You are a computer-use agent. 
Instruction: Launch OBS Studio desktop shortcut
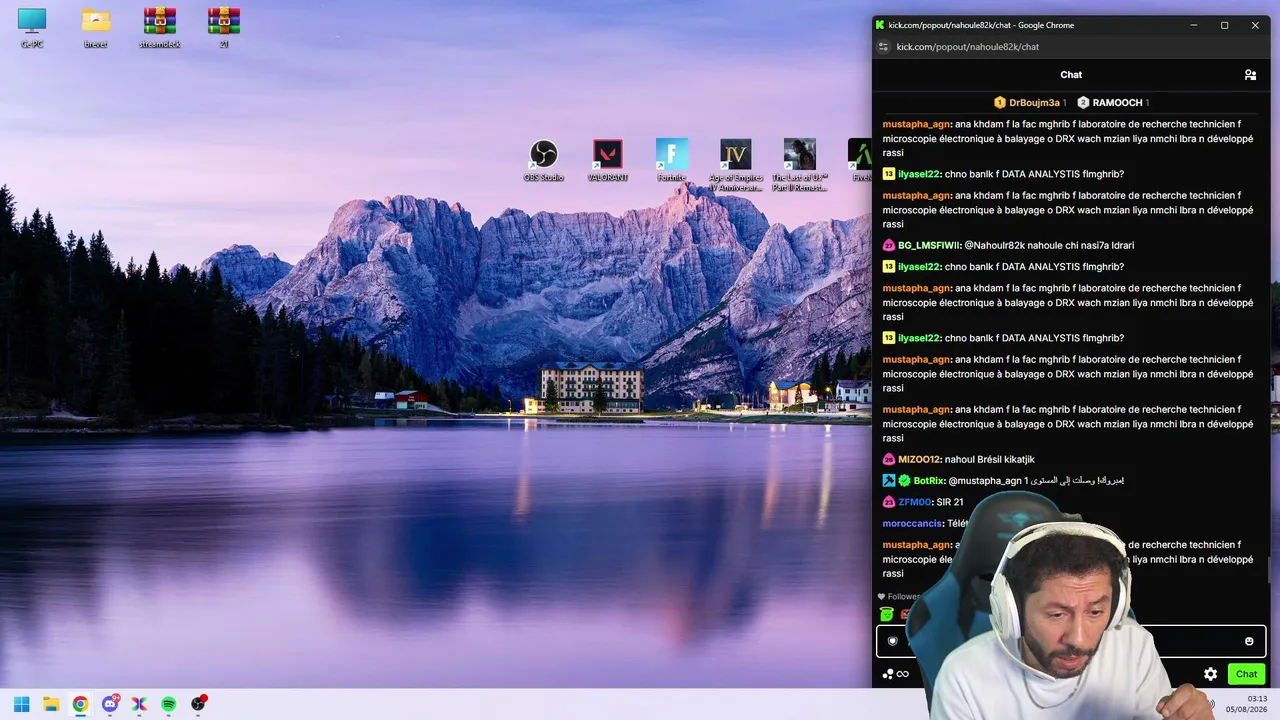point(544,160)
